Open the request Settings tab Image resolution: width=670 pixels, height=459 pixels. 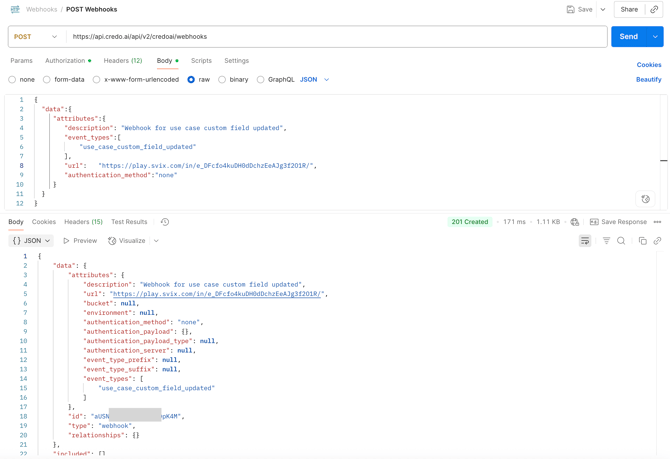(236, 61)
